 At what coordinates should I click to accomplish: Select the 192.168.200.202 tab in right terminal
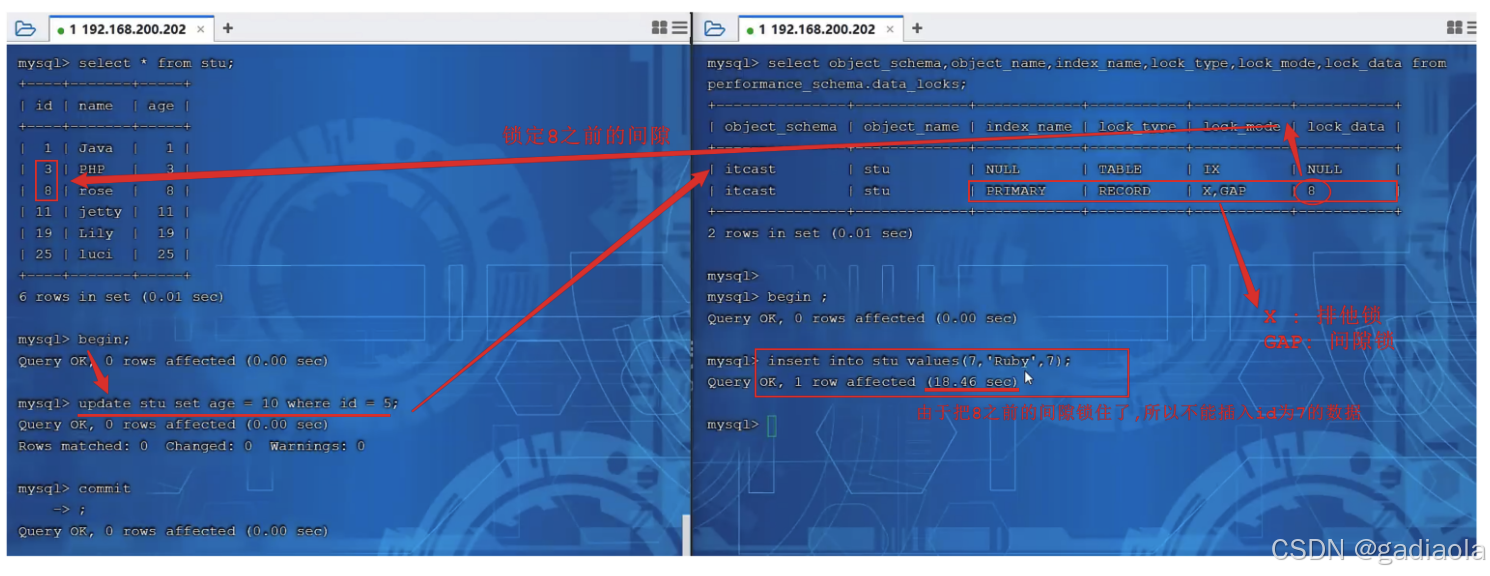[x=820, y=29]
